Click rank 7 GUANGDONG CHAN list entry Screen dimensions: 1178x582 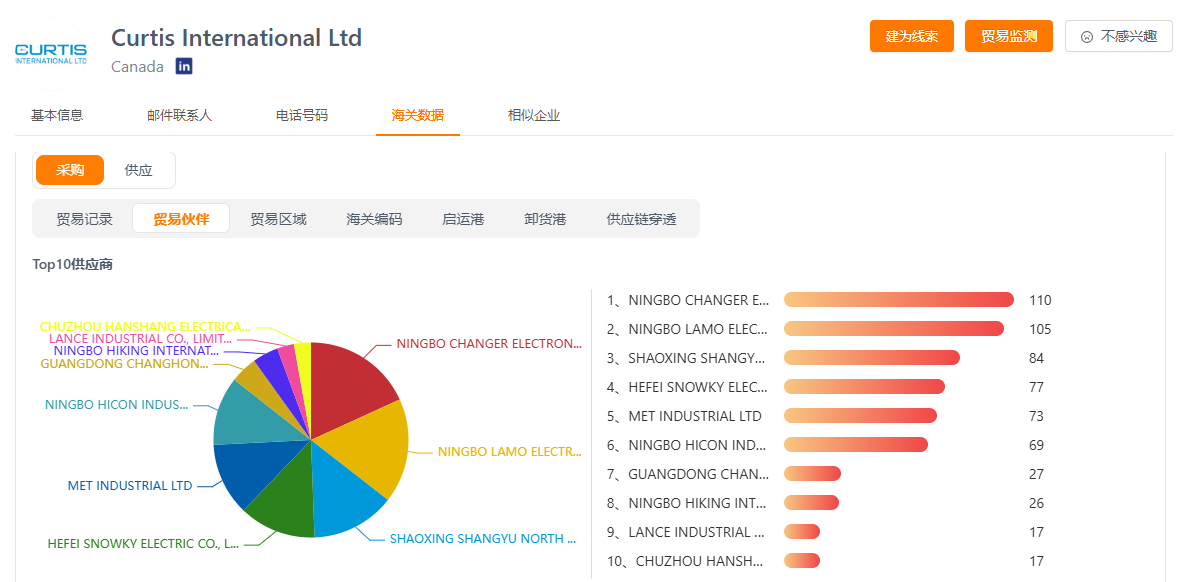[x=688, y=474]
